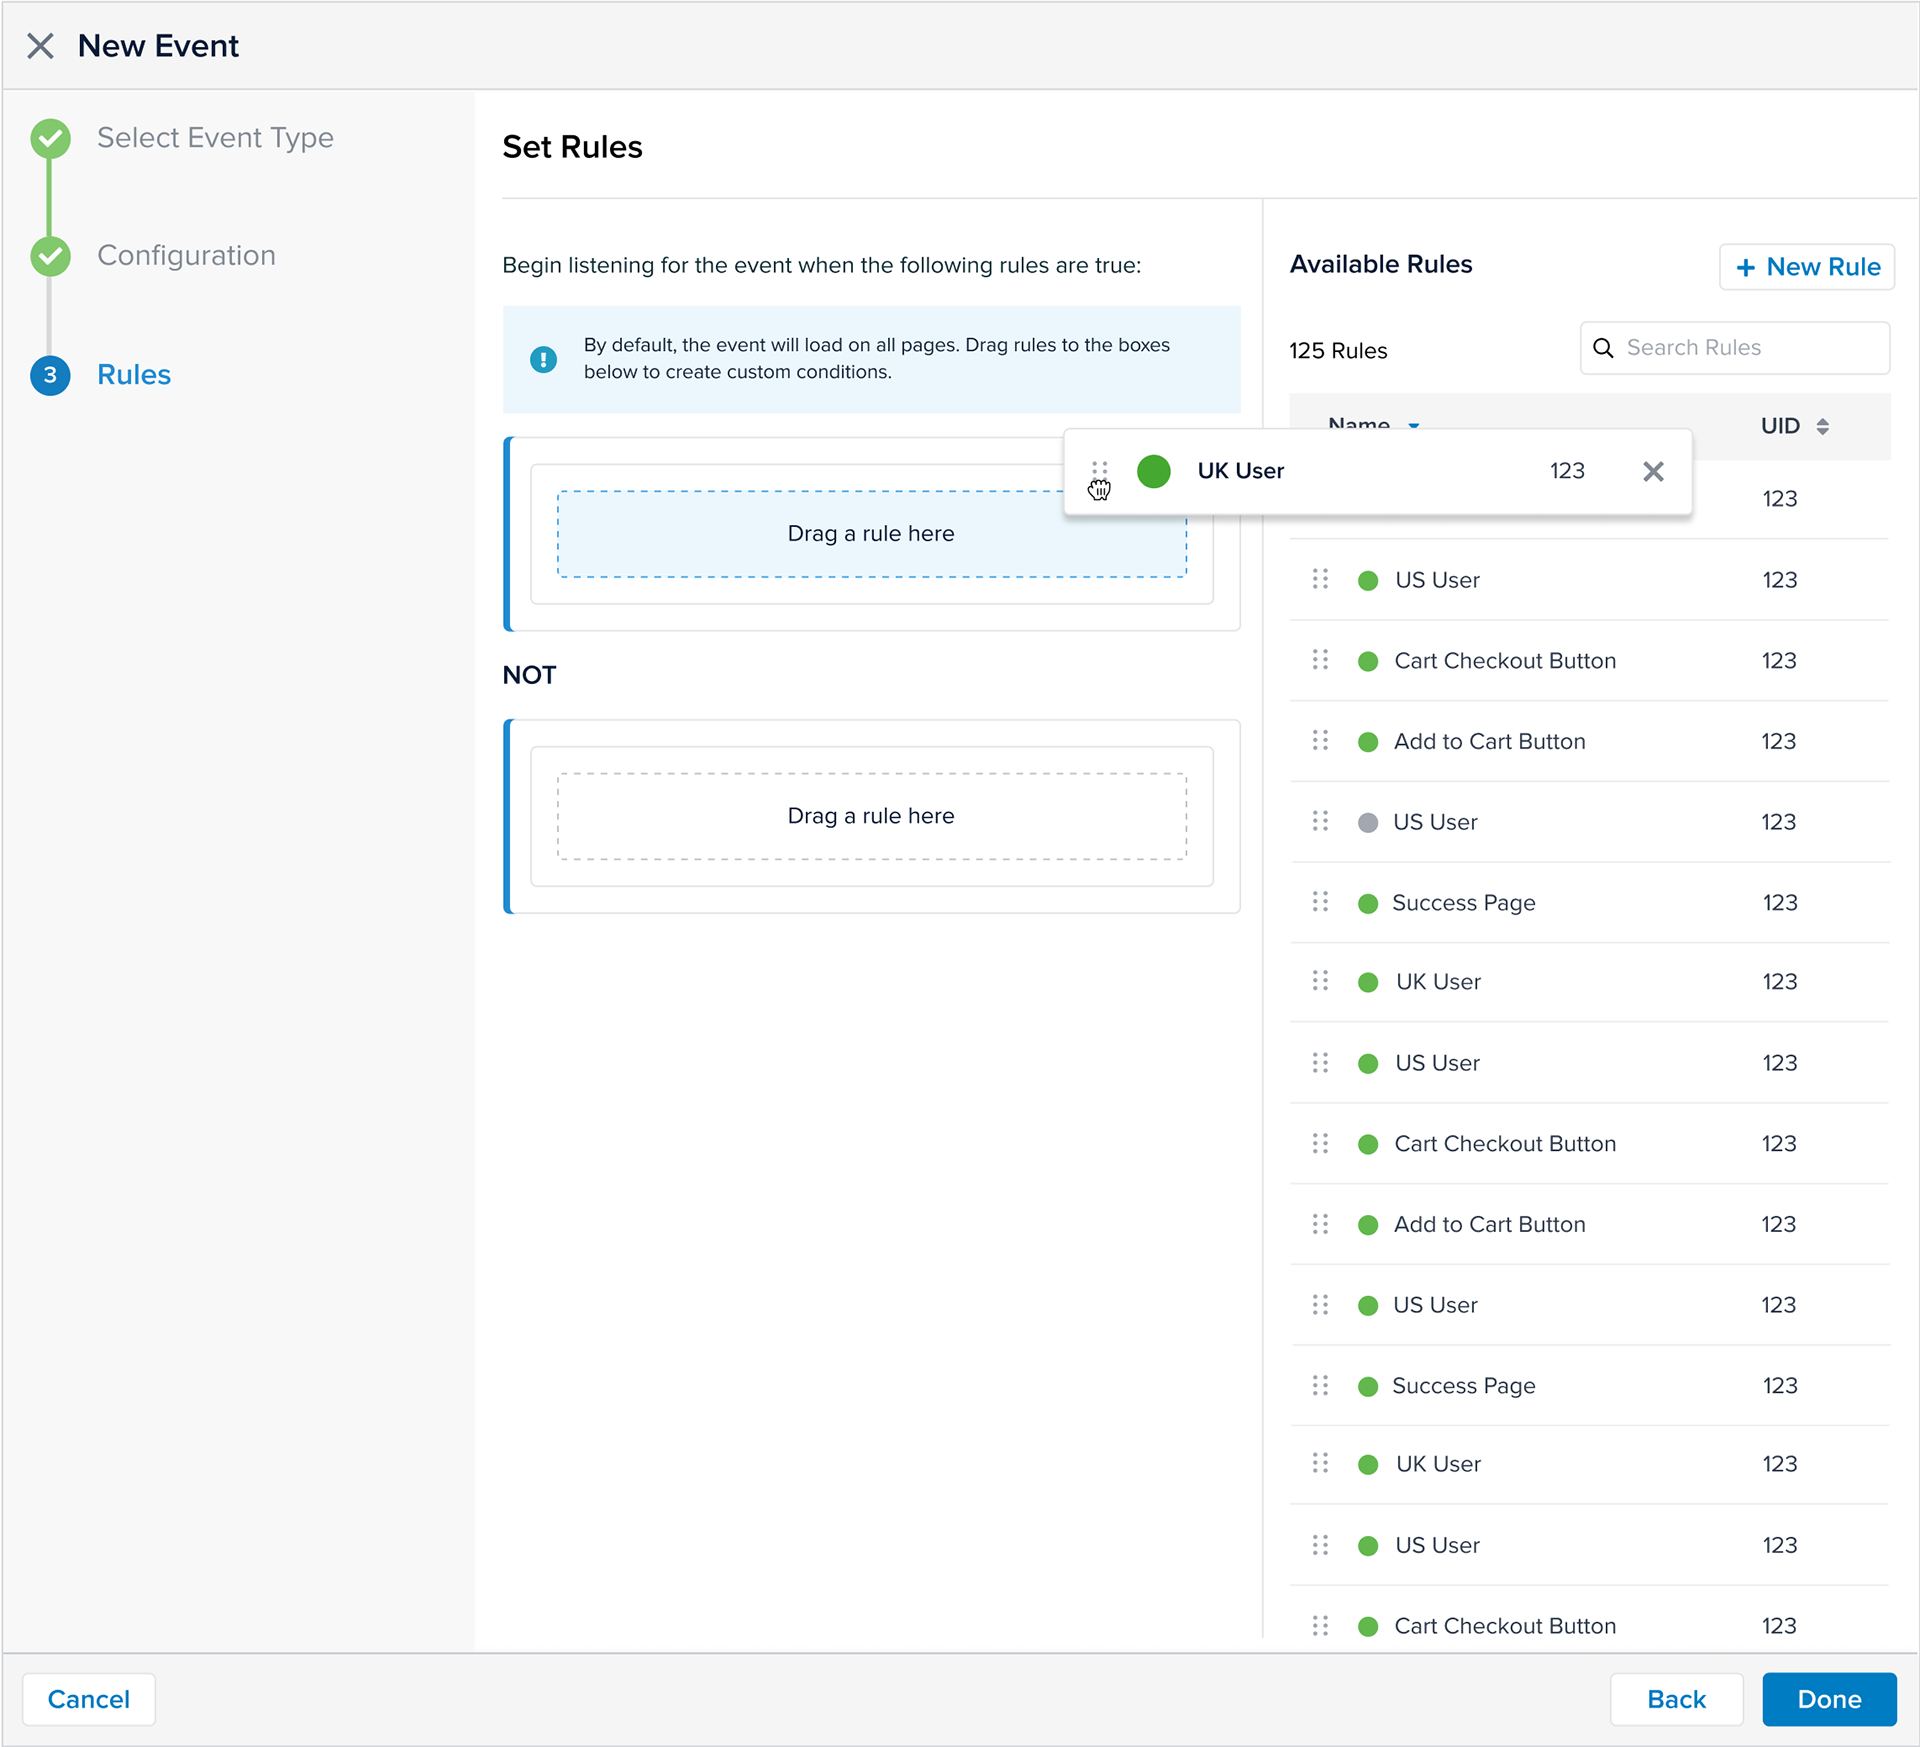Click the 125 Rules count text
1920x1747 pixels.
(1338, 351)
